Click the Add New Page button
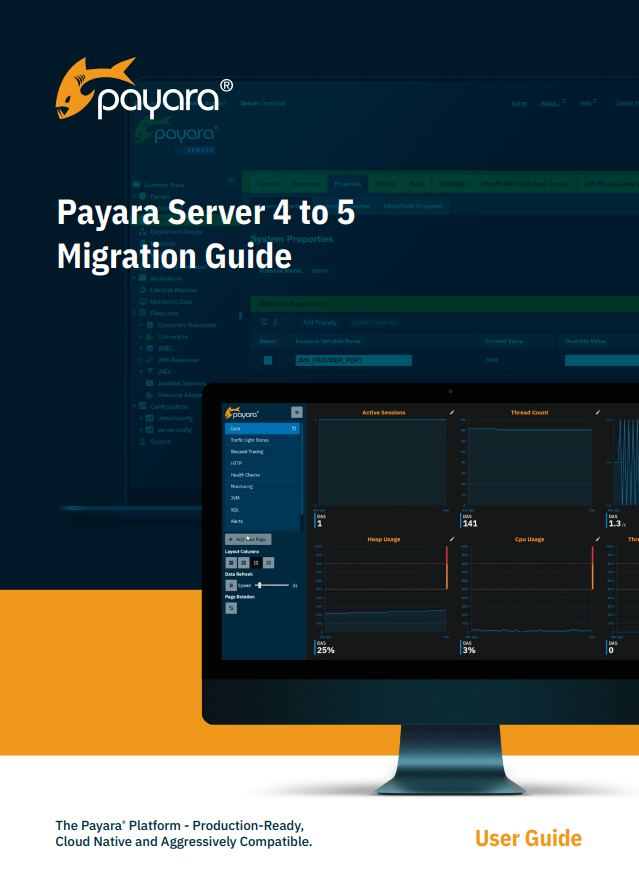 point(248,539)
